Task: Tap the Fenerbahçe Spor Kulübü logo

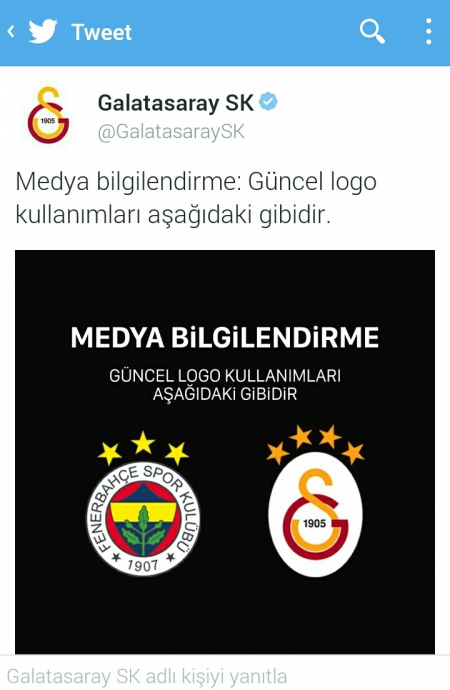Action: coord(143,519)
